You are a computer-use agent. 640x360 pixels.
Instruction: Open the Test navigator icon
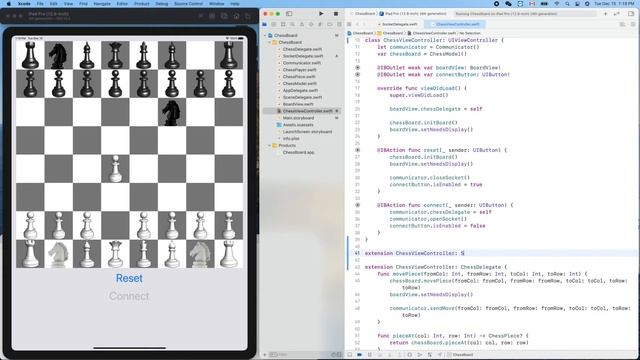[x=311, y=24]
